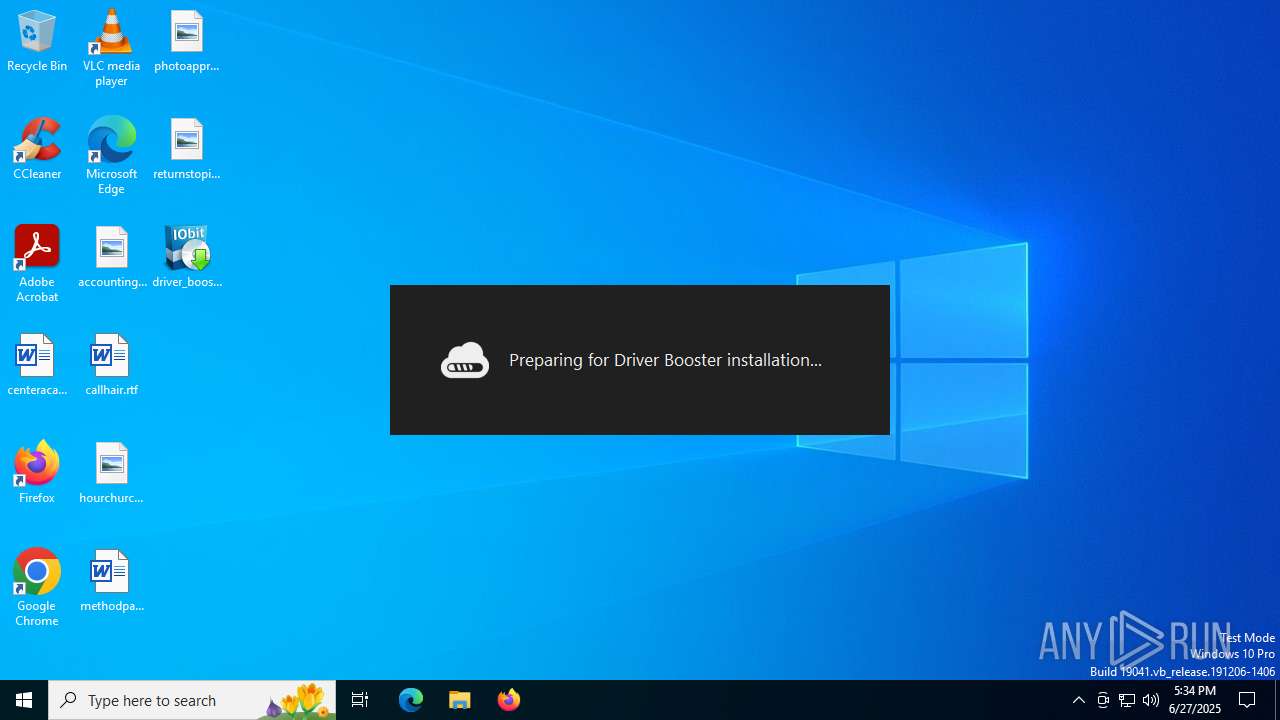Image resolution: width=1280 pixels, height=720 pixels.
Task: Select the methodpa... Word document
Action: pos(111,582)
